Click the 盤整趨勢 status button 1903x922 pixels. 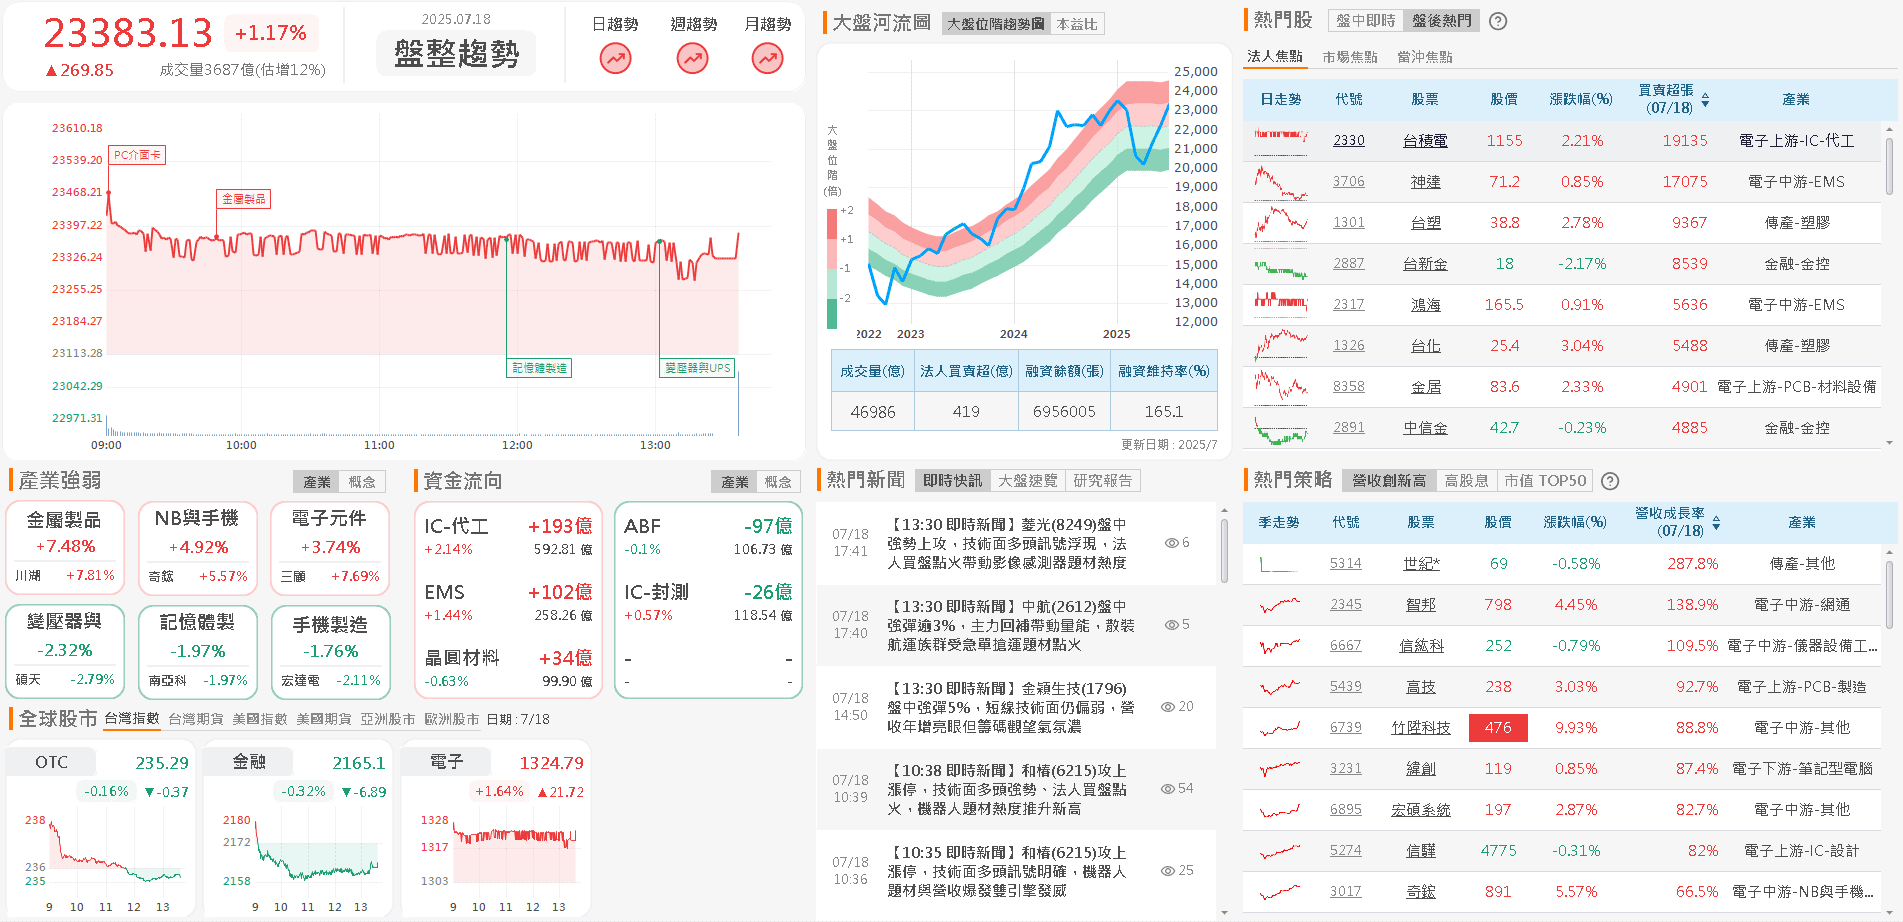[x=456, y=53]
